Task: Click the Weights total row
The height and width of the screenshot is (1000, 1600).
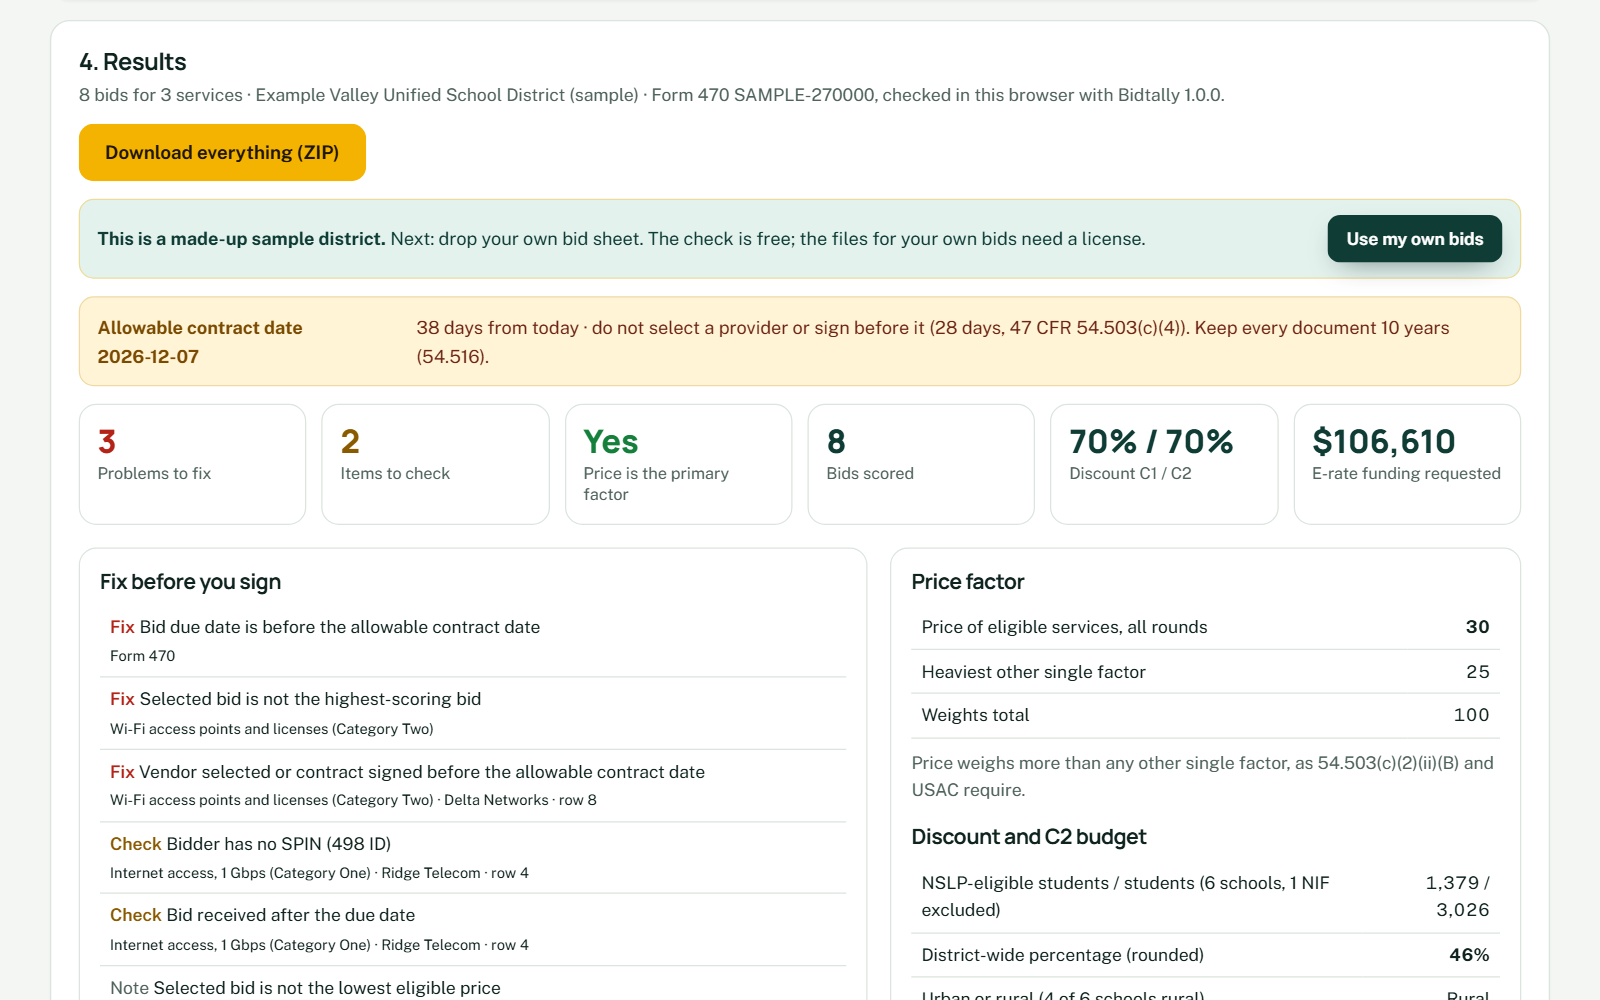Action: pos(1205,715)
